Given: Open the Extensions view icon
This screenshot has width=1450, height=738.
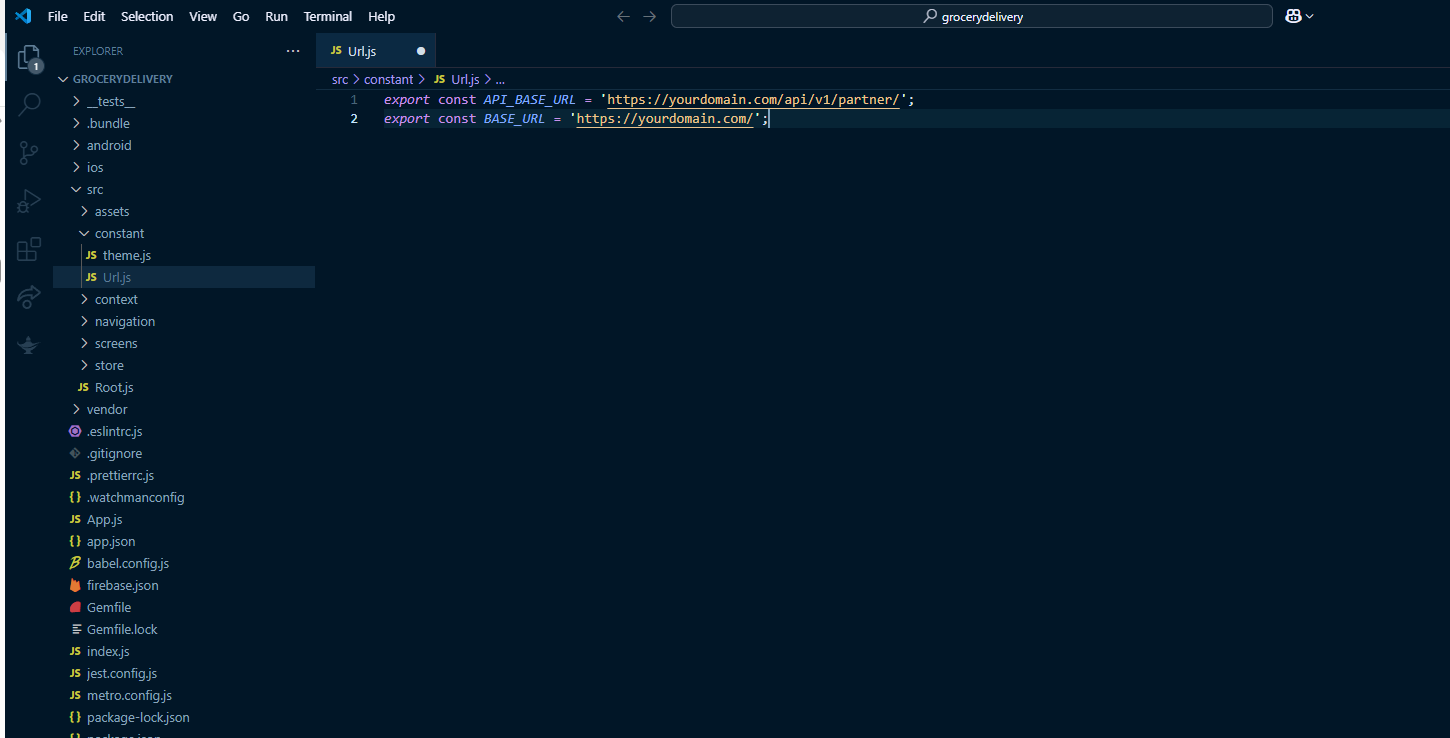Looking at the screenshot, I should pyautogui.click(x=29, y=248).
